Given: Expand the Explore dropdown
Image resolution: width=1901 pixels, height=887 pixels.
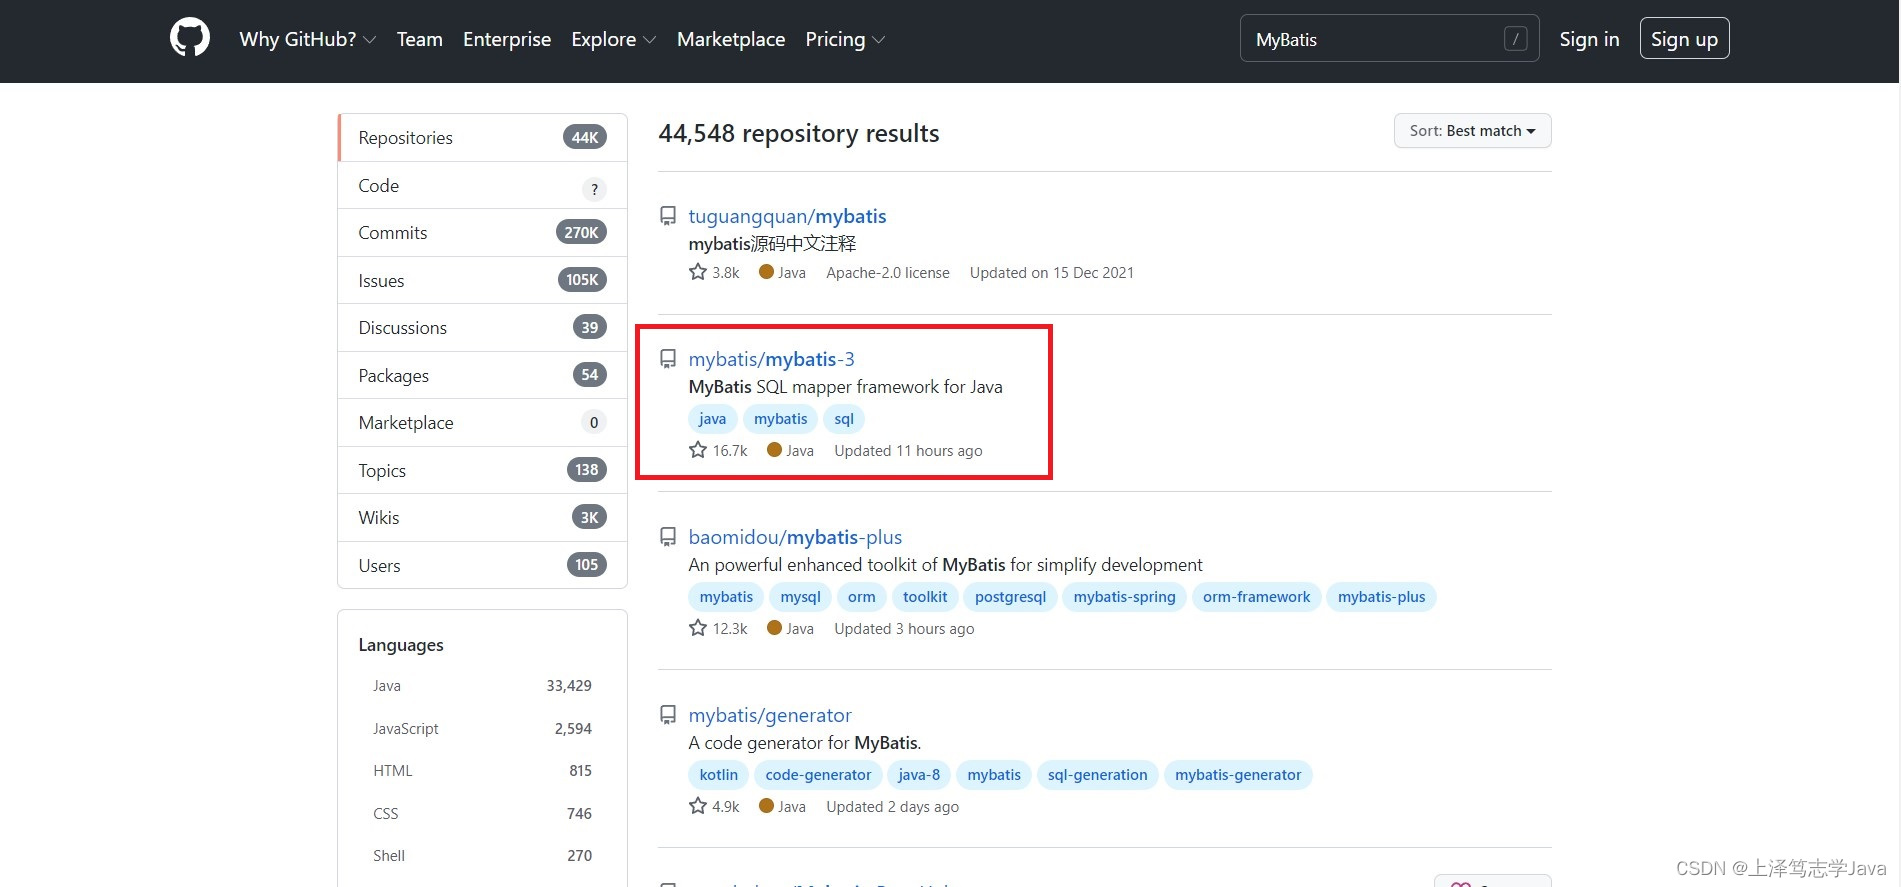Looking at the screenshot, I should (x=613, y=39).
